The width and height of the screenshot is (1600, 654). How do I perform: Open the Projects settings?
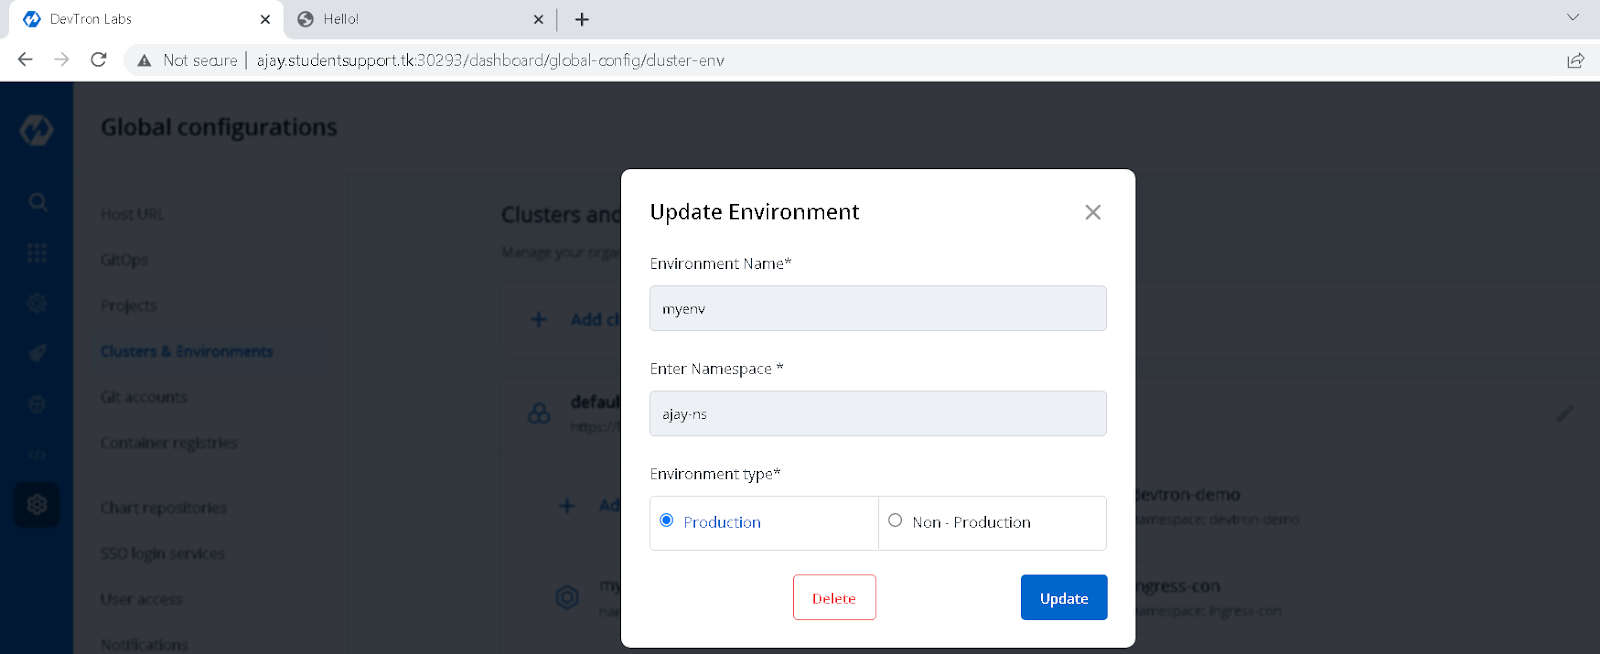128,306
